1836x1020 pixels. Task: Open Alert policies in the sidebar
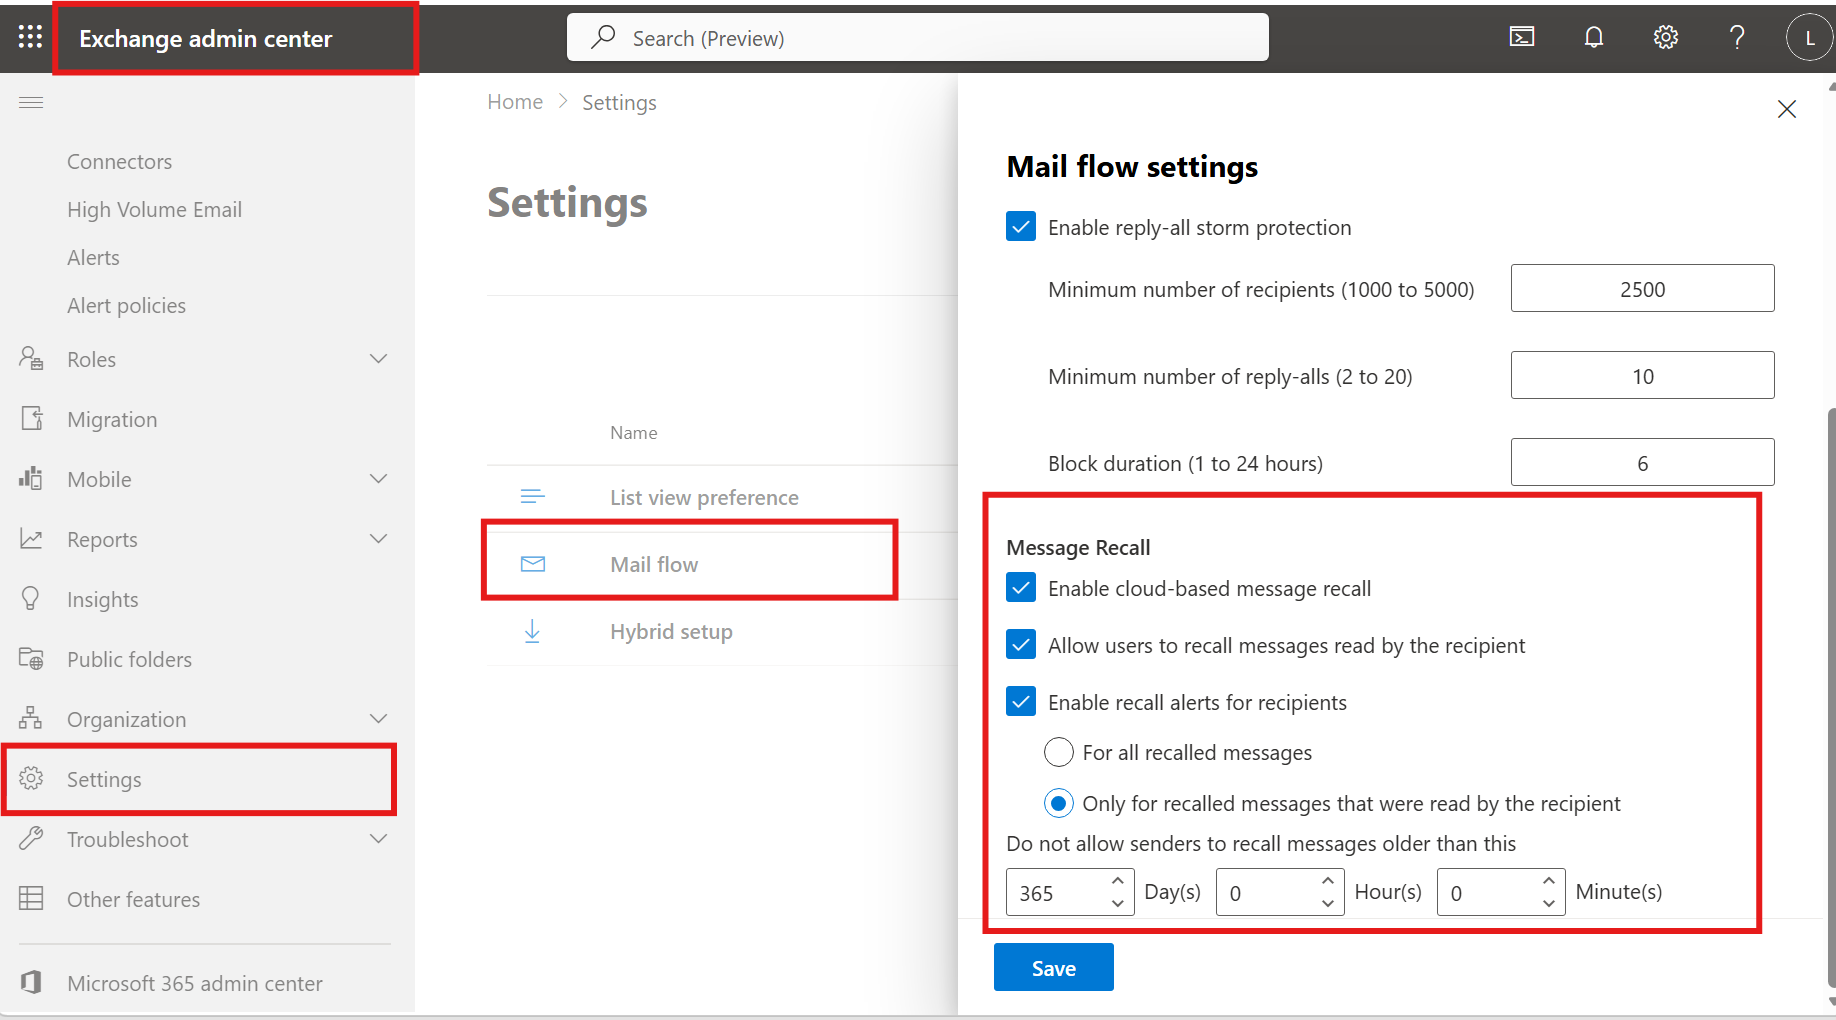126,305
